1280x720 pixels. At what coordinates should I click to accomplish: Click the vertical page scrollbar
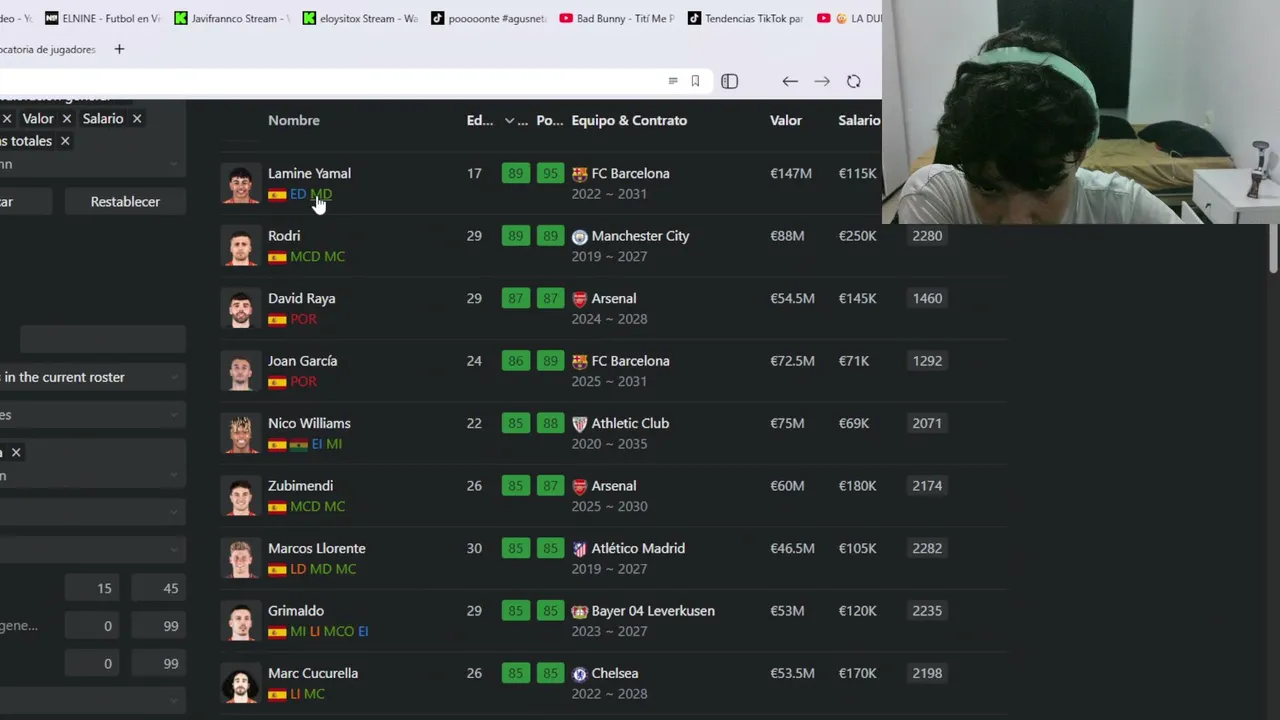1273,248
